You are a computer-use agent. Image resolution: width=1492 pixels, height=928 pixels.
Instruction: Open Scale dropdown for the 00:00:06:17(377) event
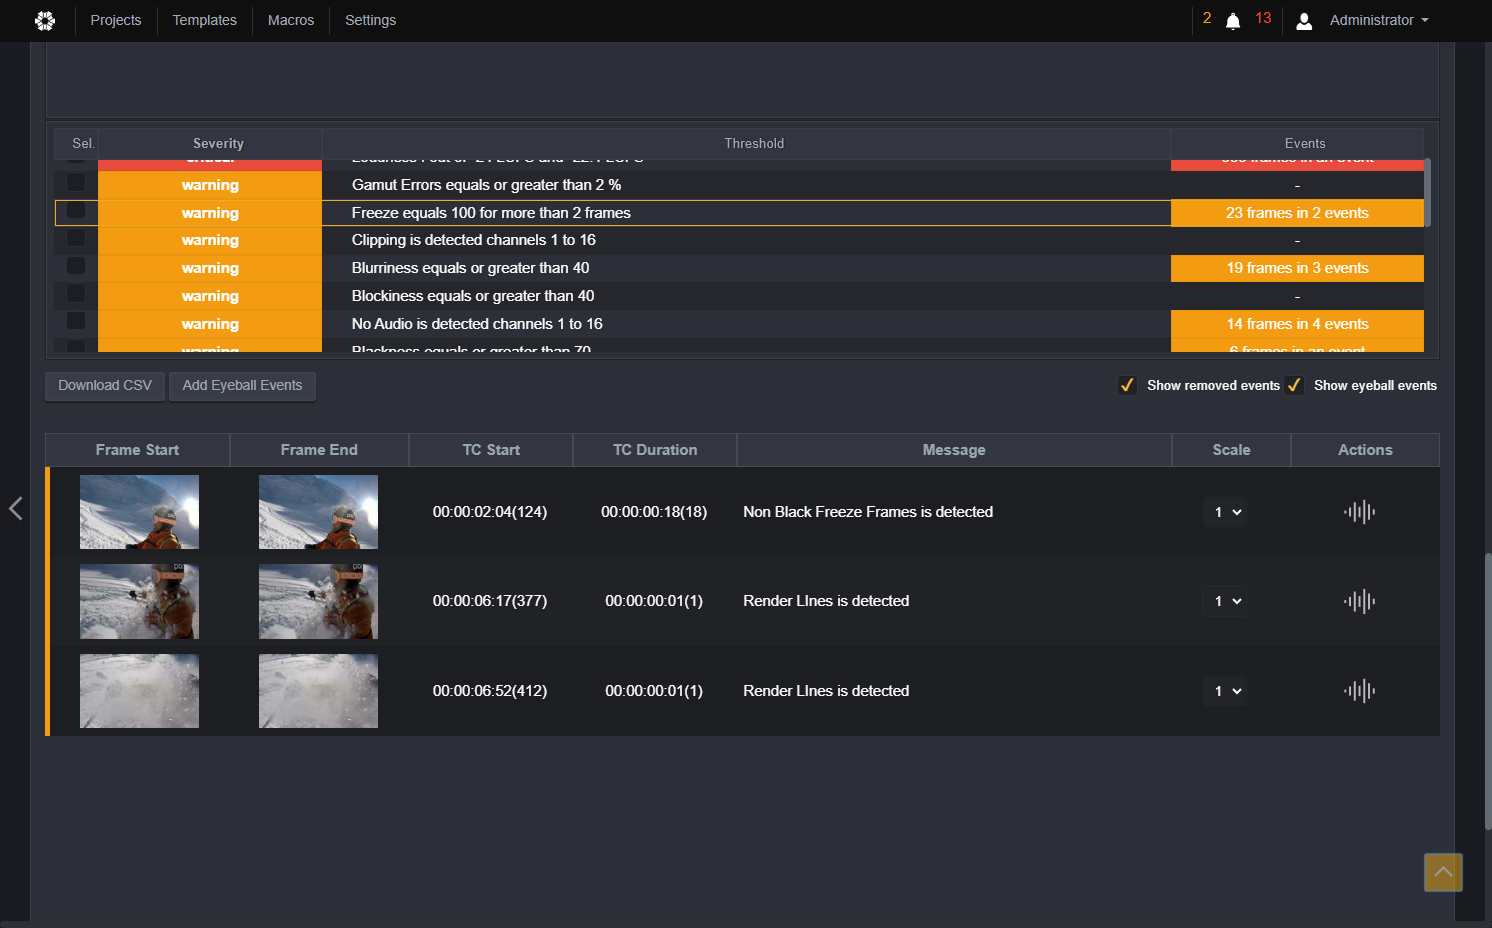1225,601
